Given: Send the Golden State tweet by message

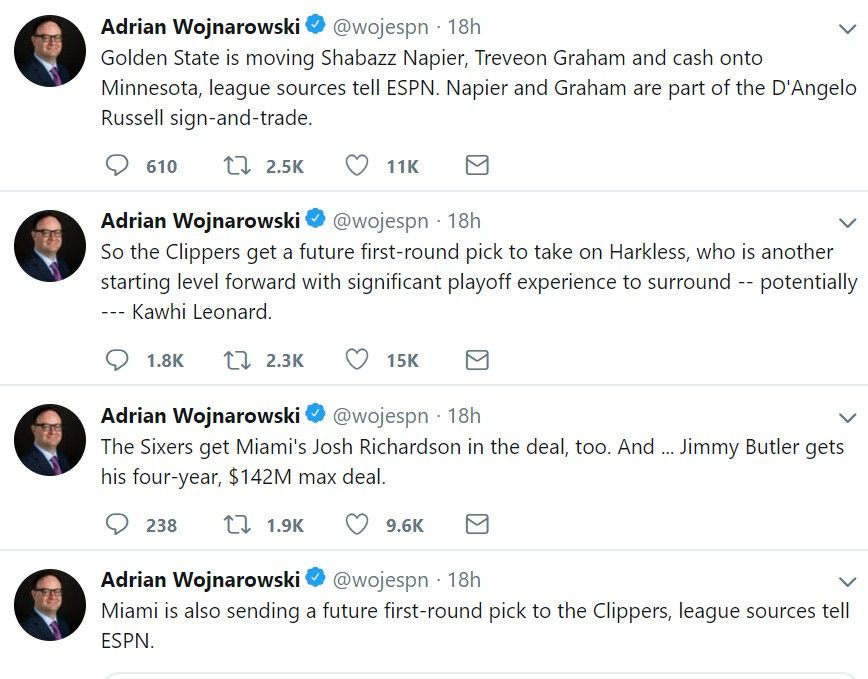Looking at the screenshot, I should (477, 165).
